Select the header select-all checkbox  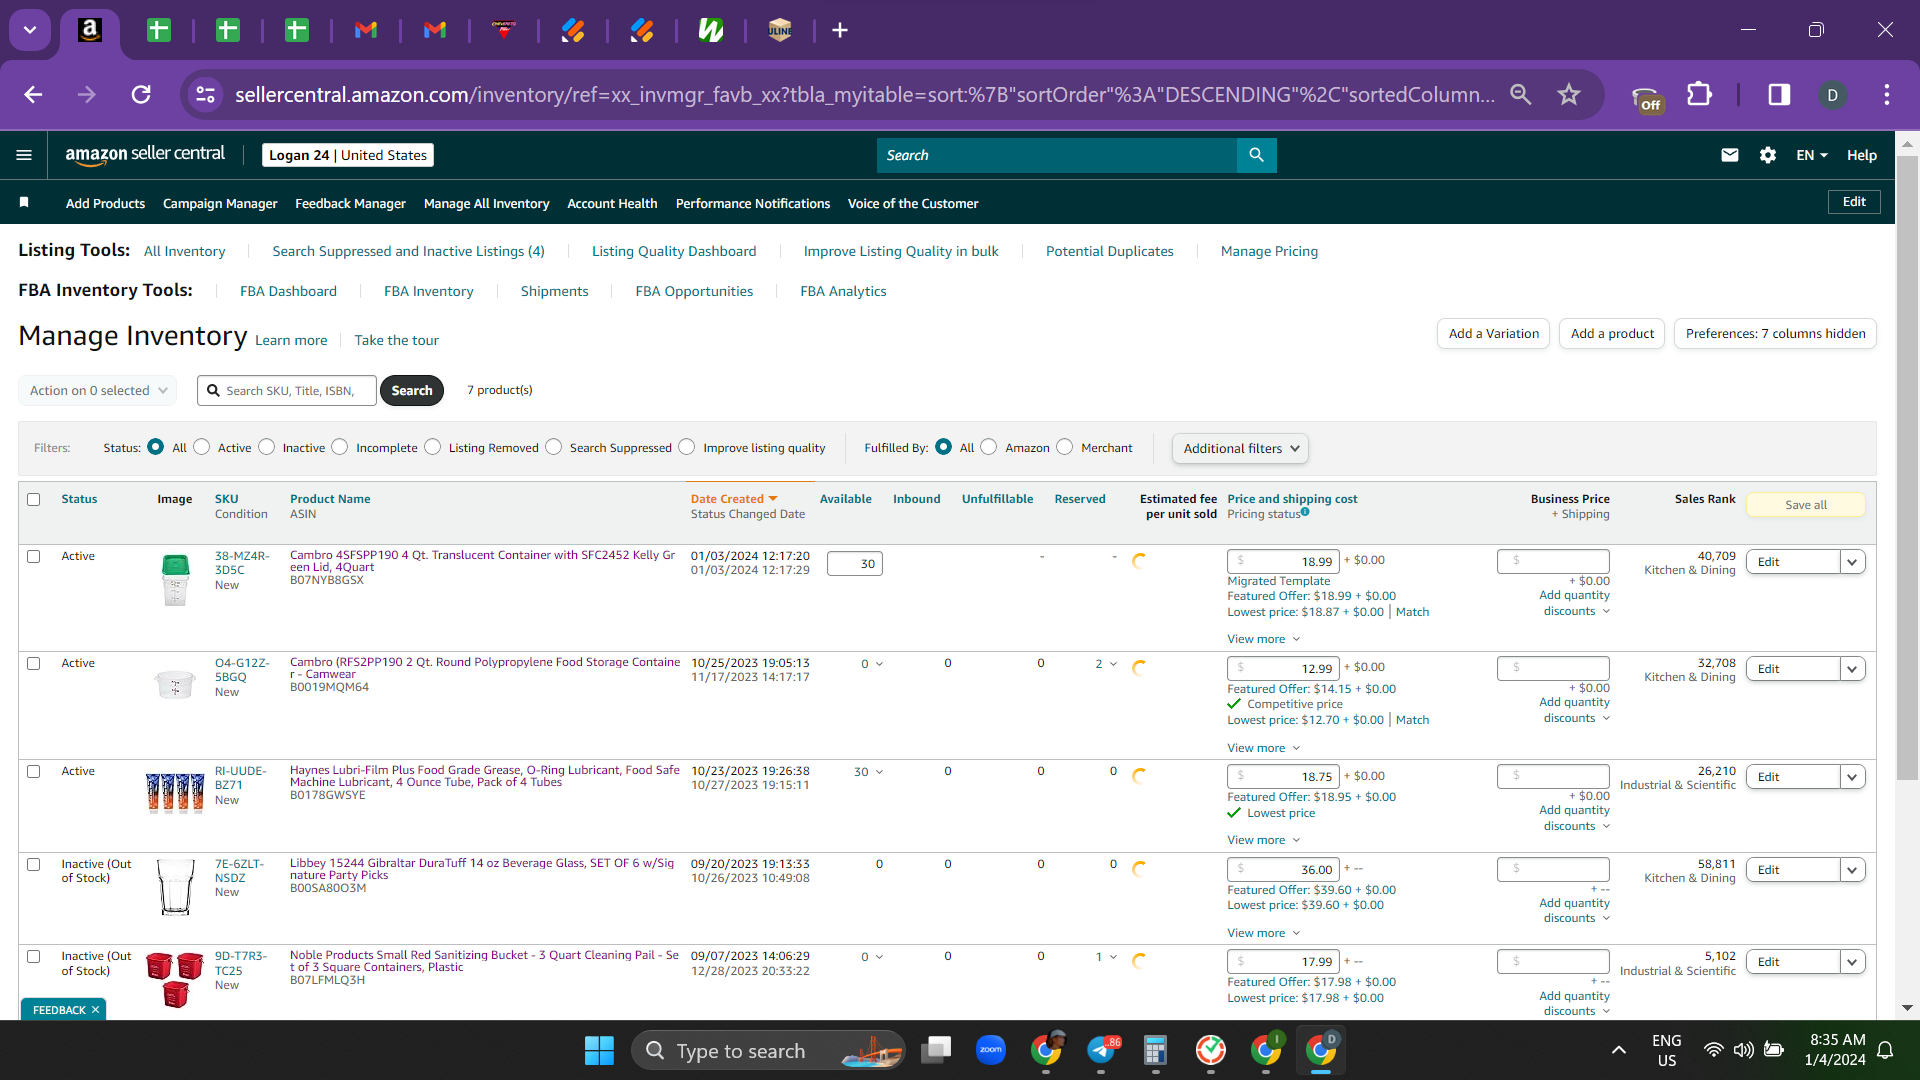tap(34, 499)
